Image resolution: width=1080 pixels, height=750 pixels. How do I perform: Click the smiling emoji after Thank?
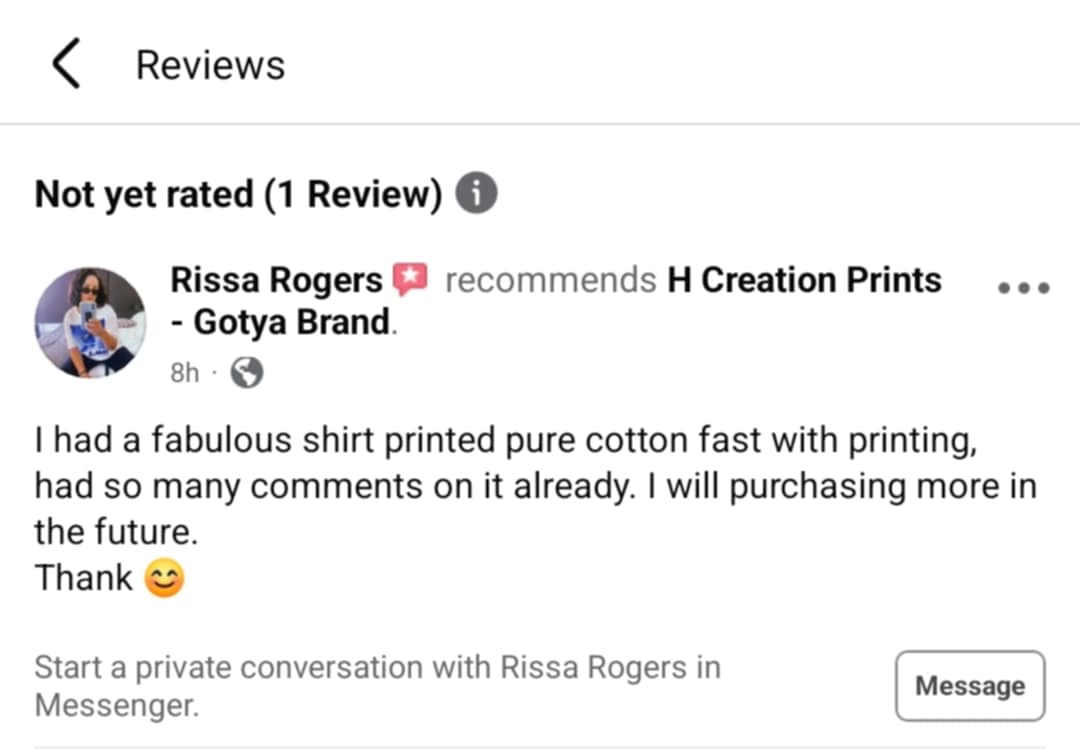coord(165,579)
